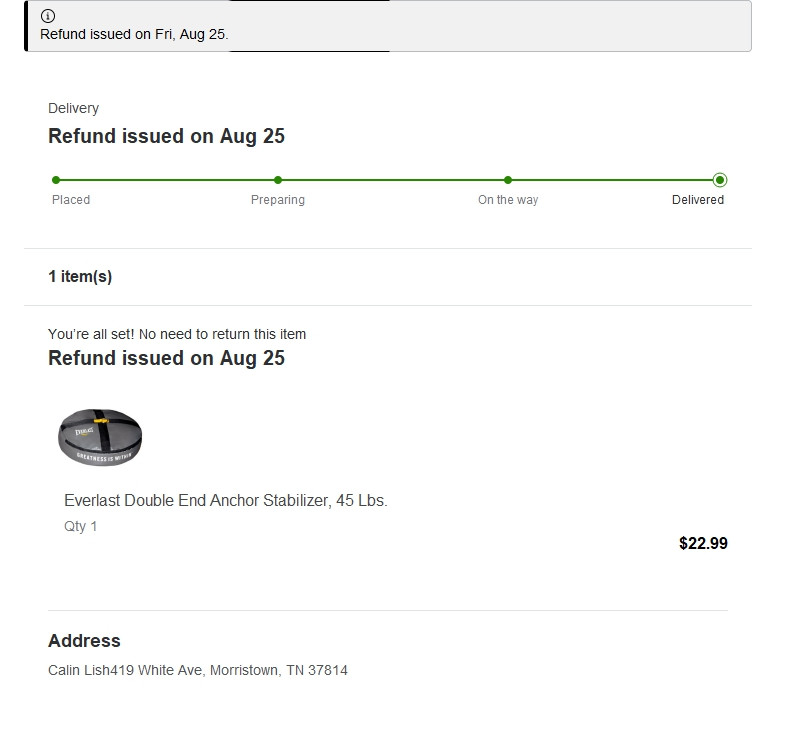This screenshot has width=800, height=746.
Task: Click the $22.99 price amount
Action: click(x=703, y=544)
